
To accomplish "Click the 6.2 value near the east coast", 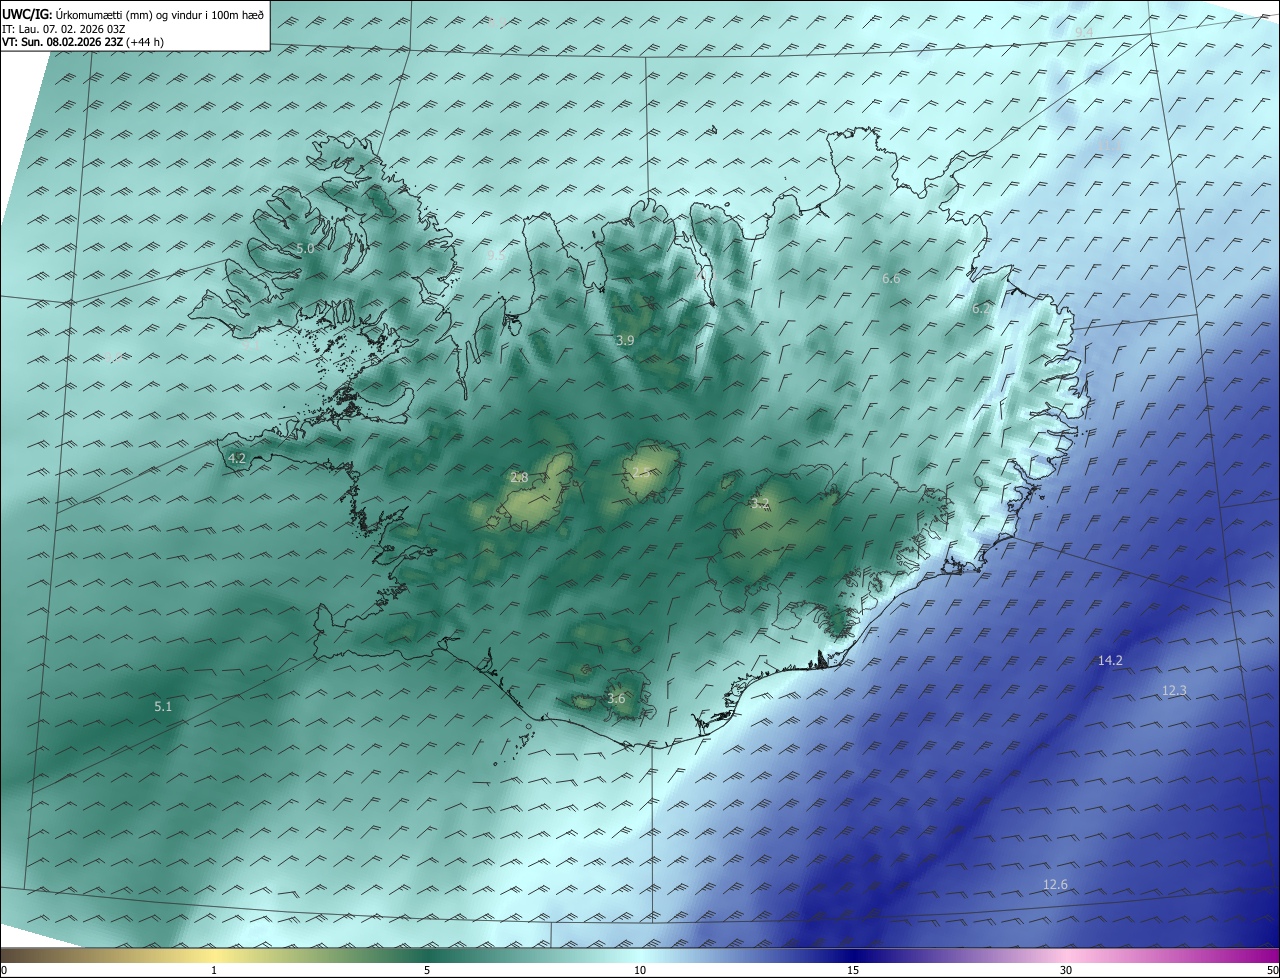I will [981, 310].
